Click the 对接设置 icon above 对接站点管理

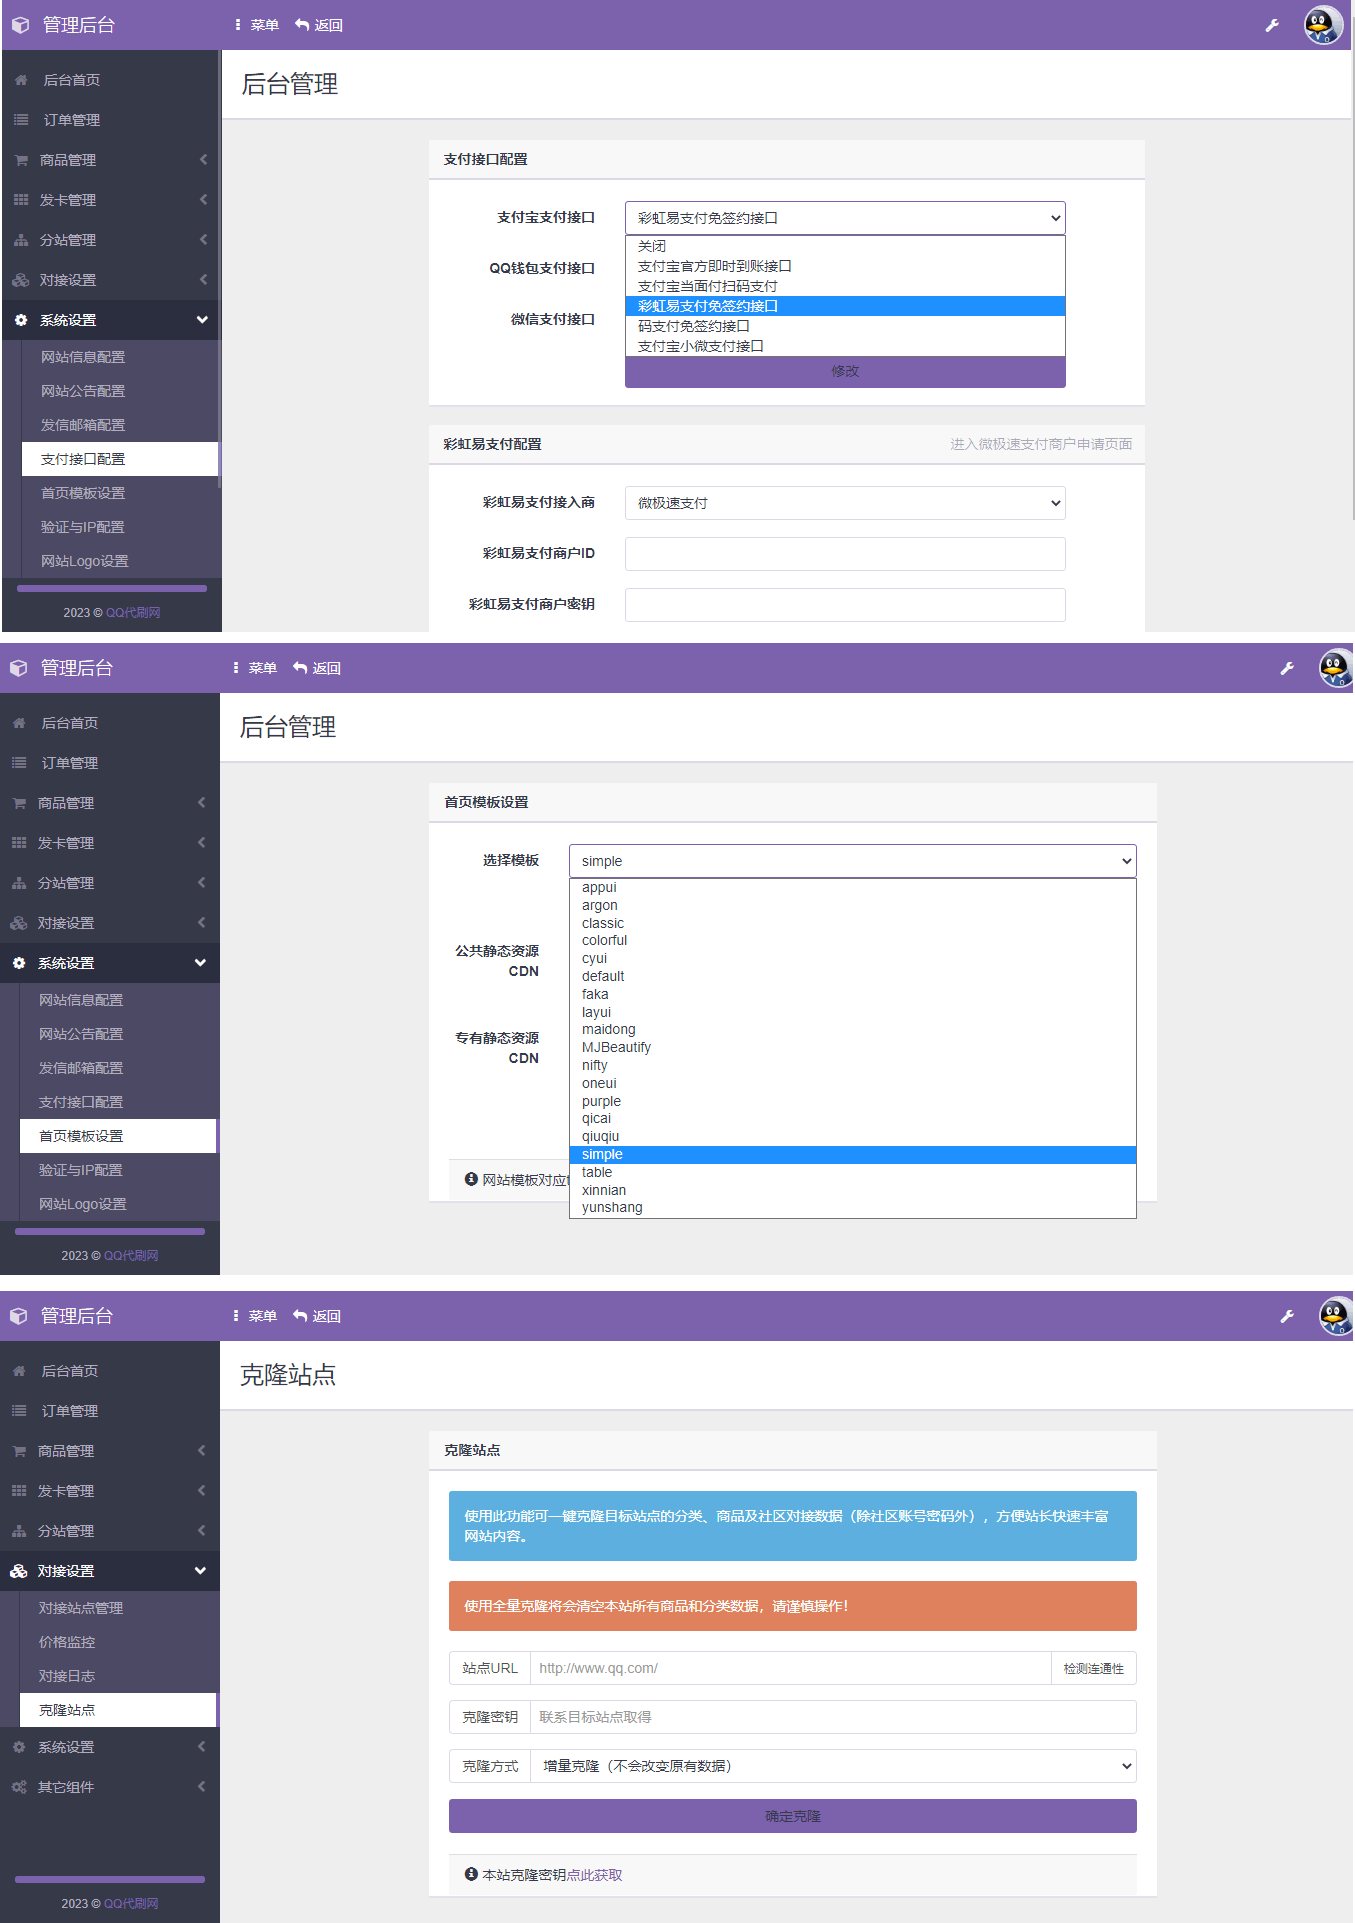(x=19, y=1571)
